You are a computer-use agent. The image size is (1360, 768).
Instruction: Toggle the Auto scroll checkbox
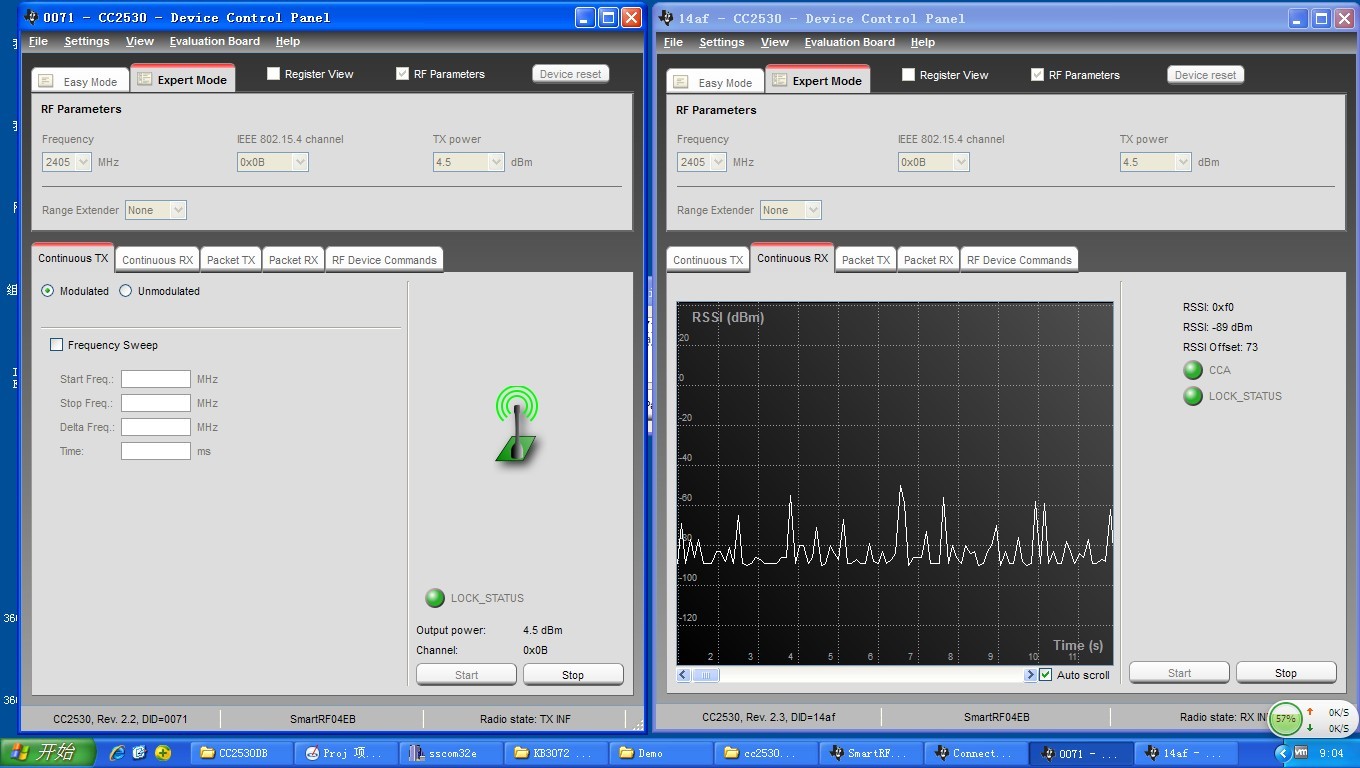click(x=1046, y=675)
